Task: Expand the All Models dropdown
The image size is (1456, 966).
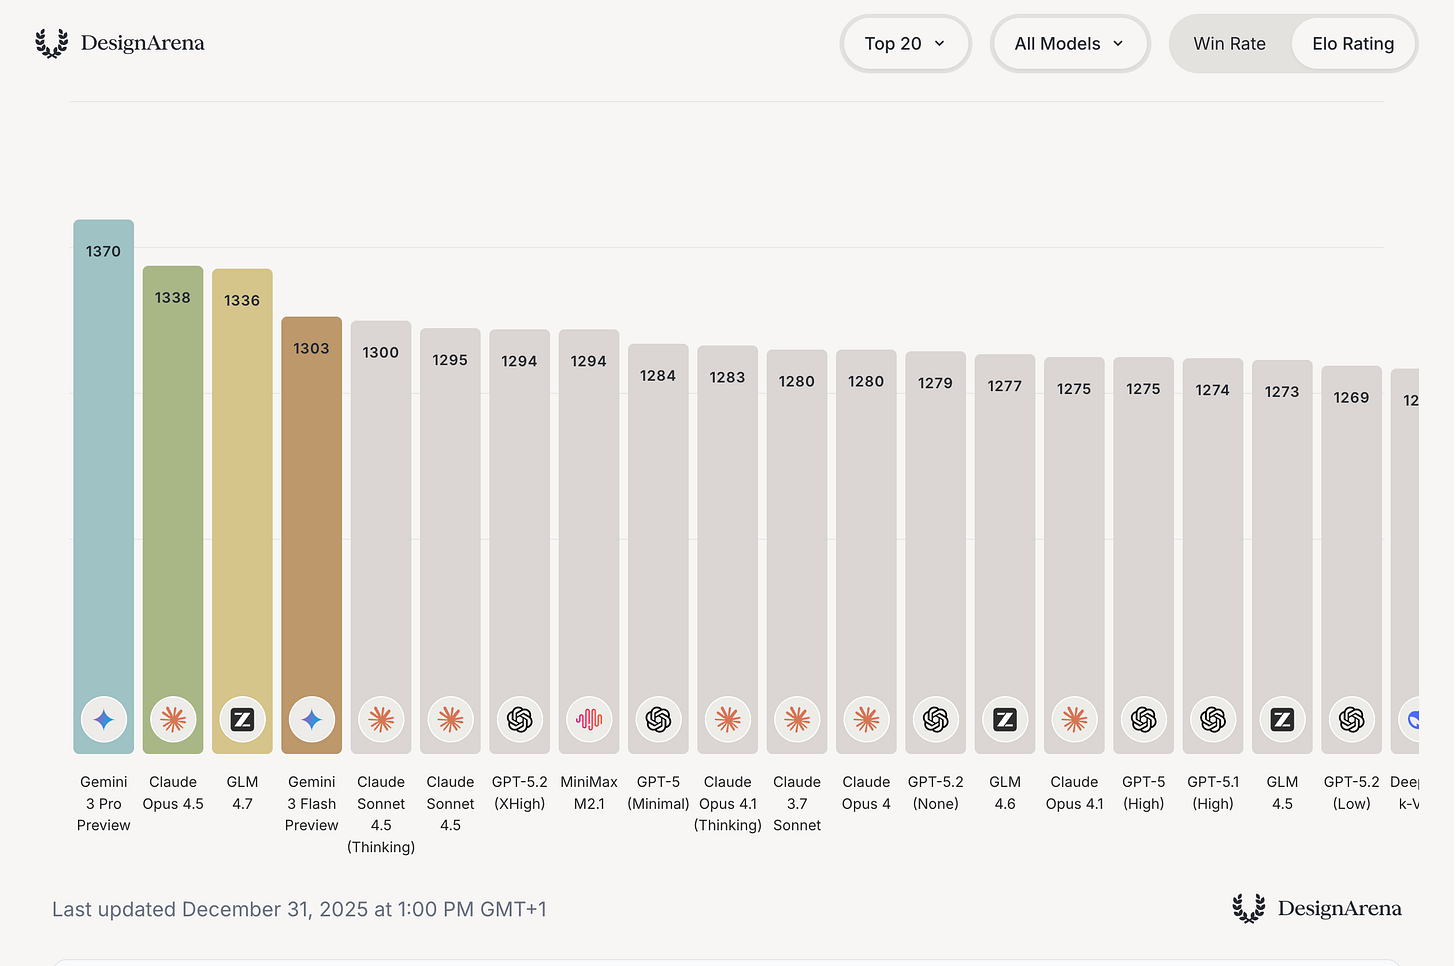Action: coord(1070,44)
